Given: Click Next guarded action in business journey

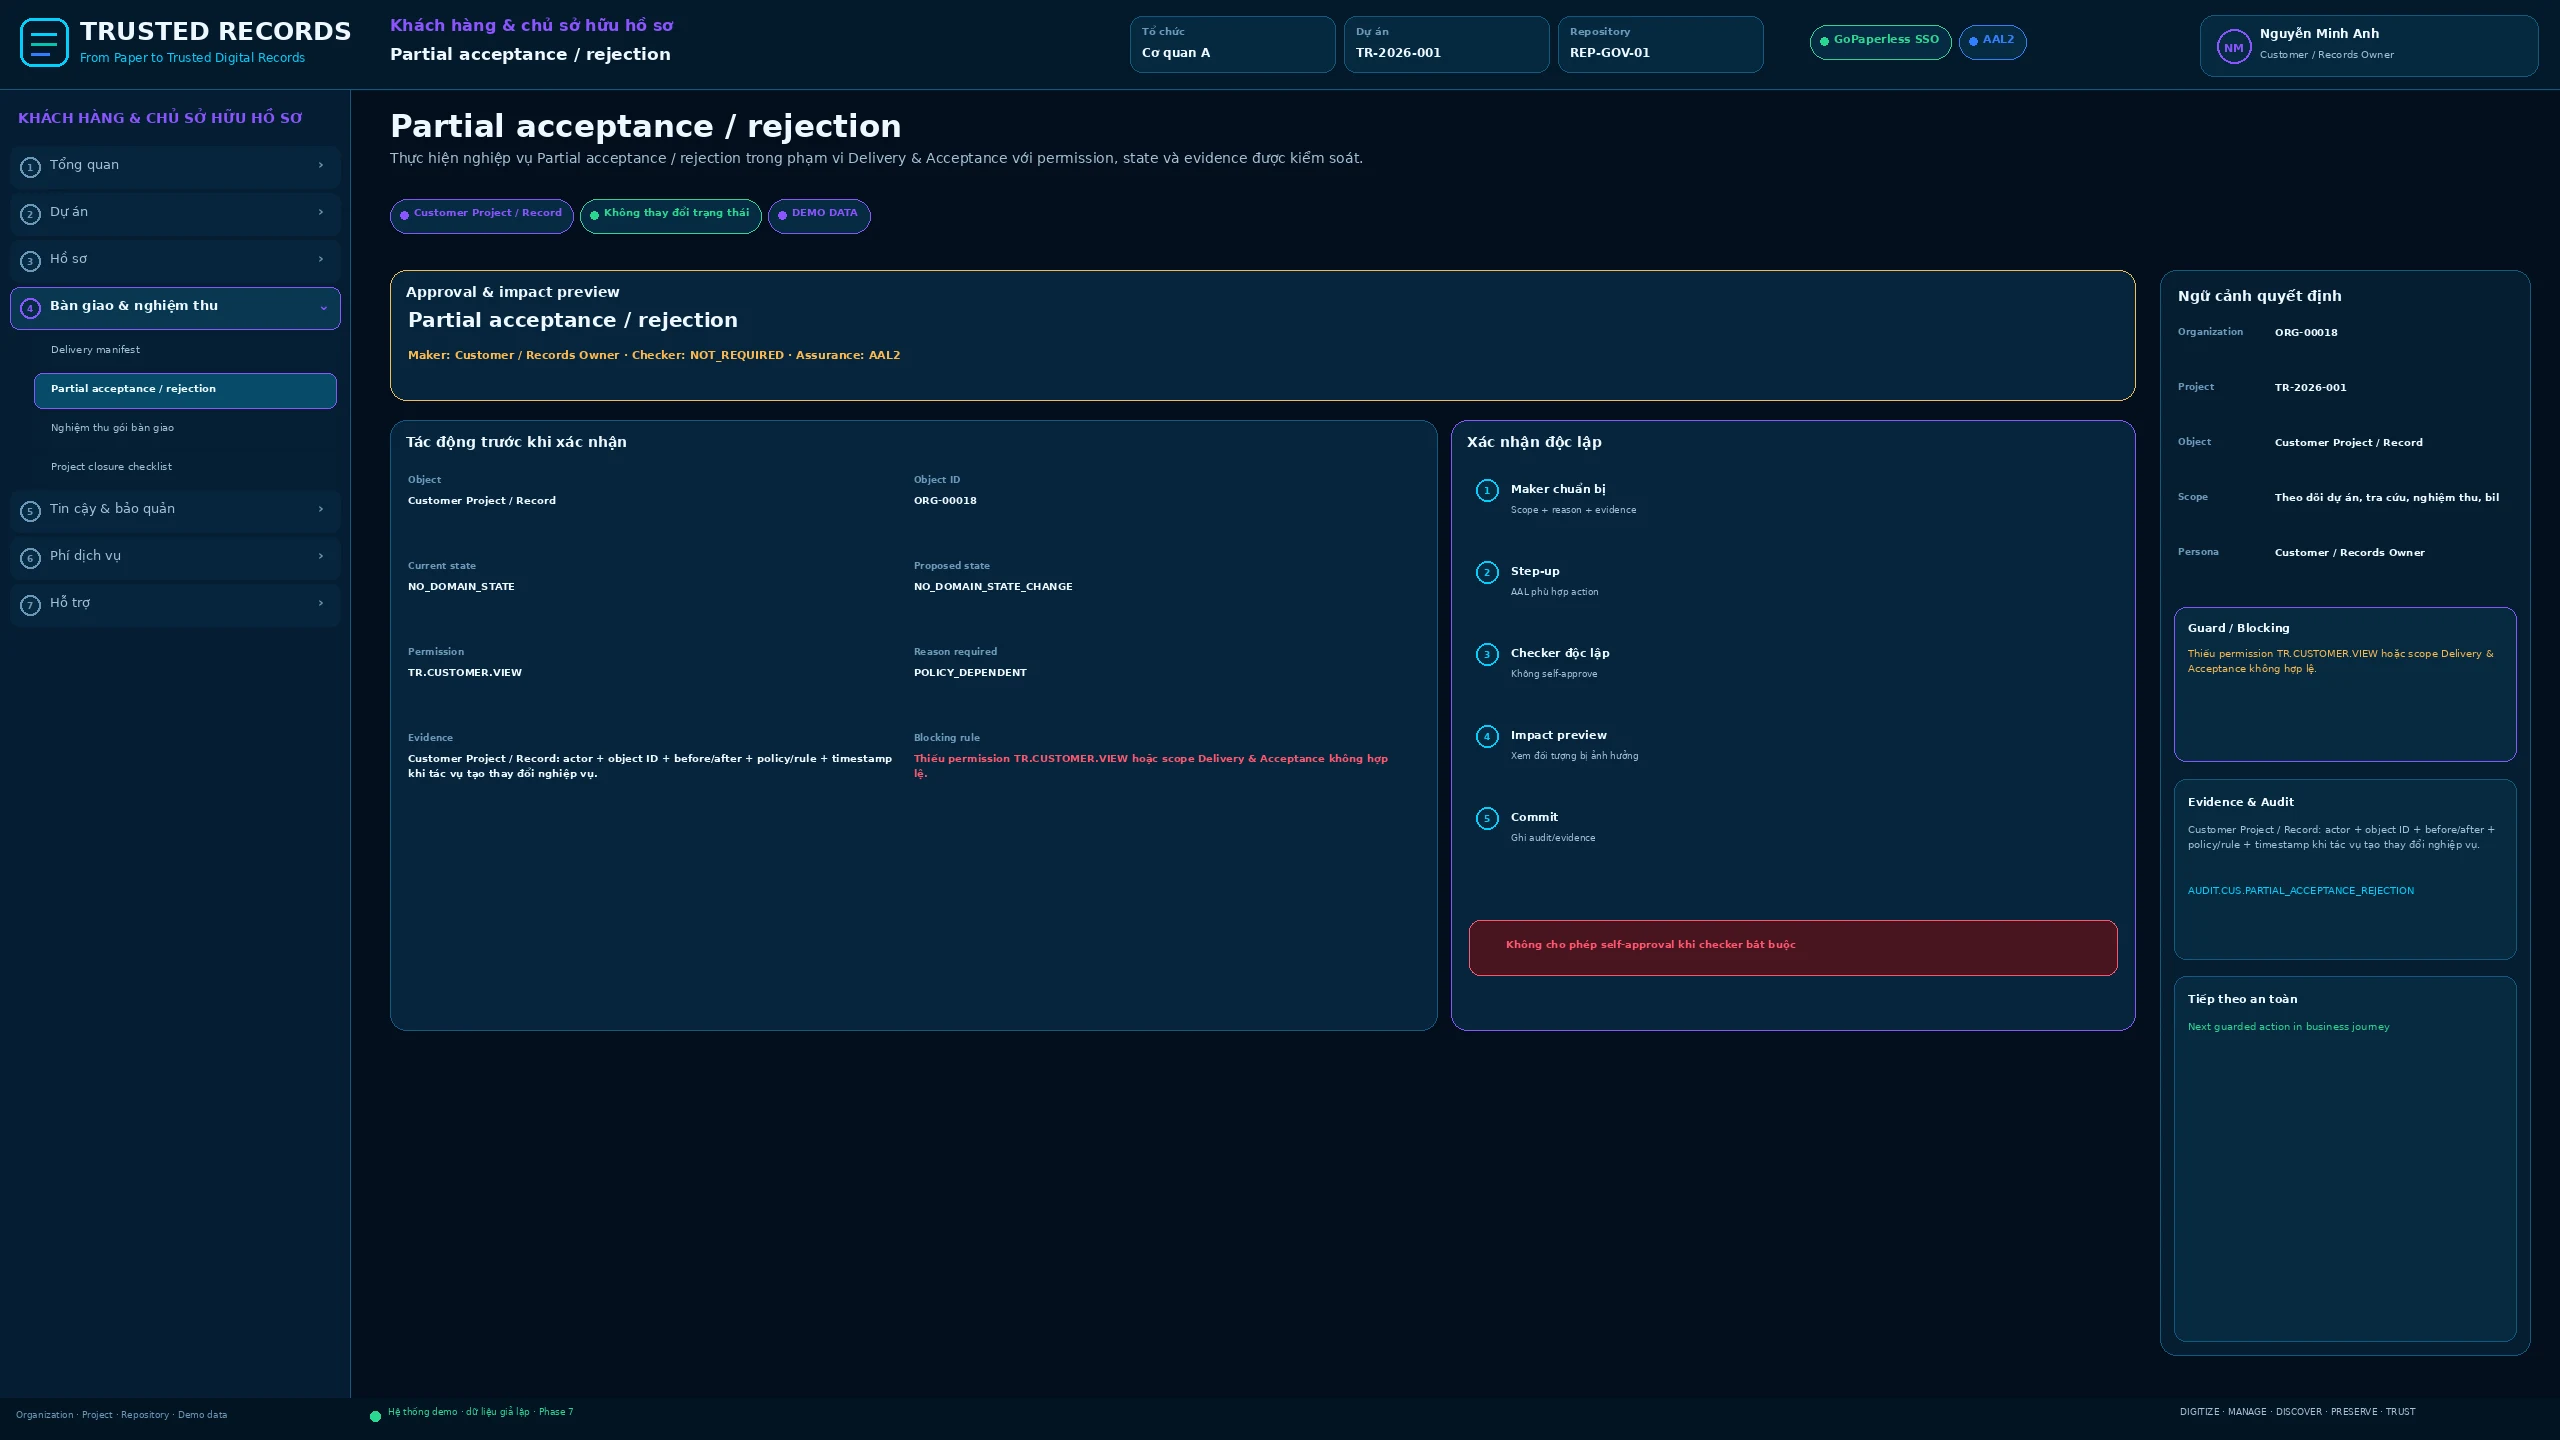Looking at the screenshot, I should click(2288, 1027).
